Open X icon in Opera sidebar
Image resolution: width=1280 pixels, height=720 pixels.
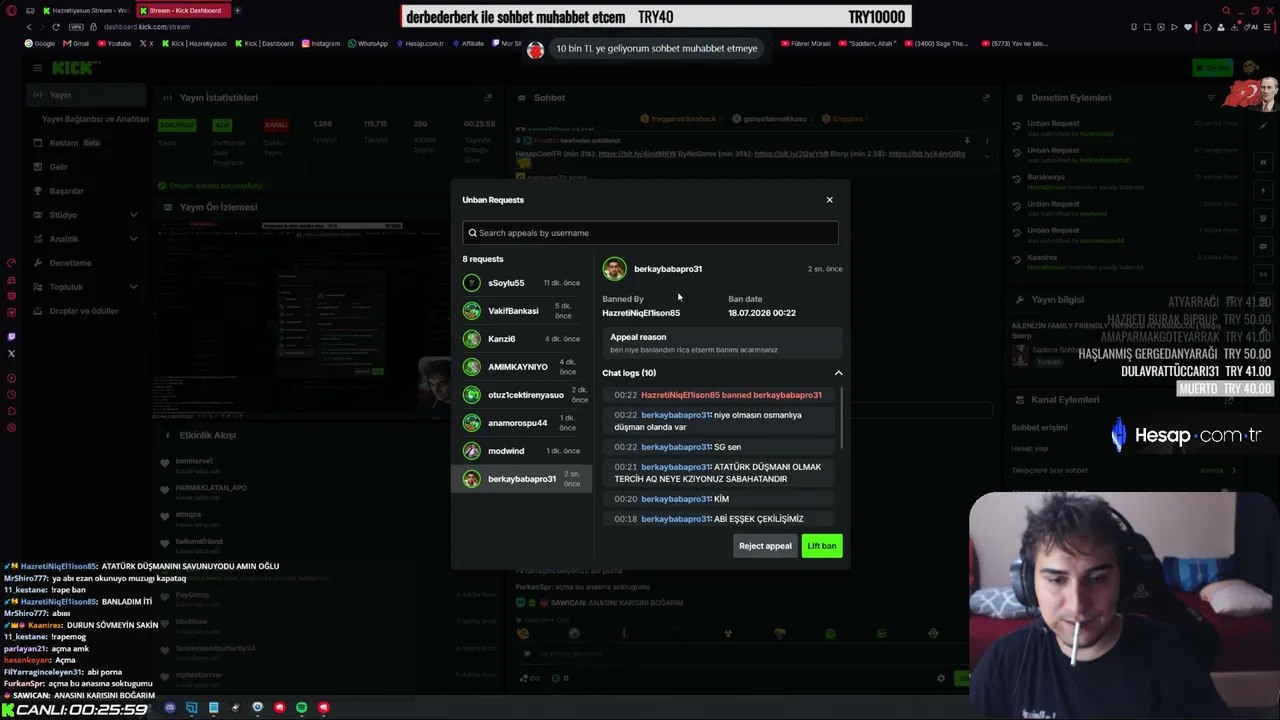point(11,354)
